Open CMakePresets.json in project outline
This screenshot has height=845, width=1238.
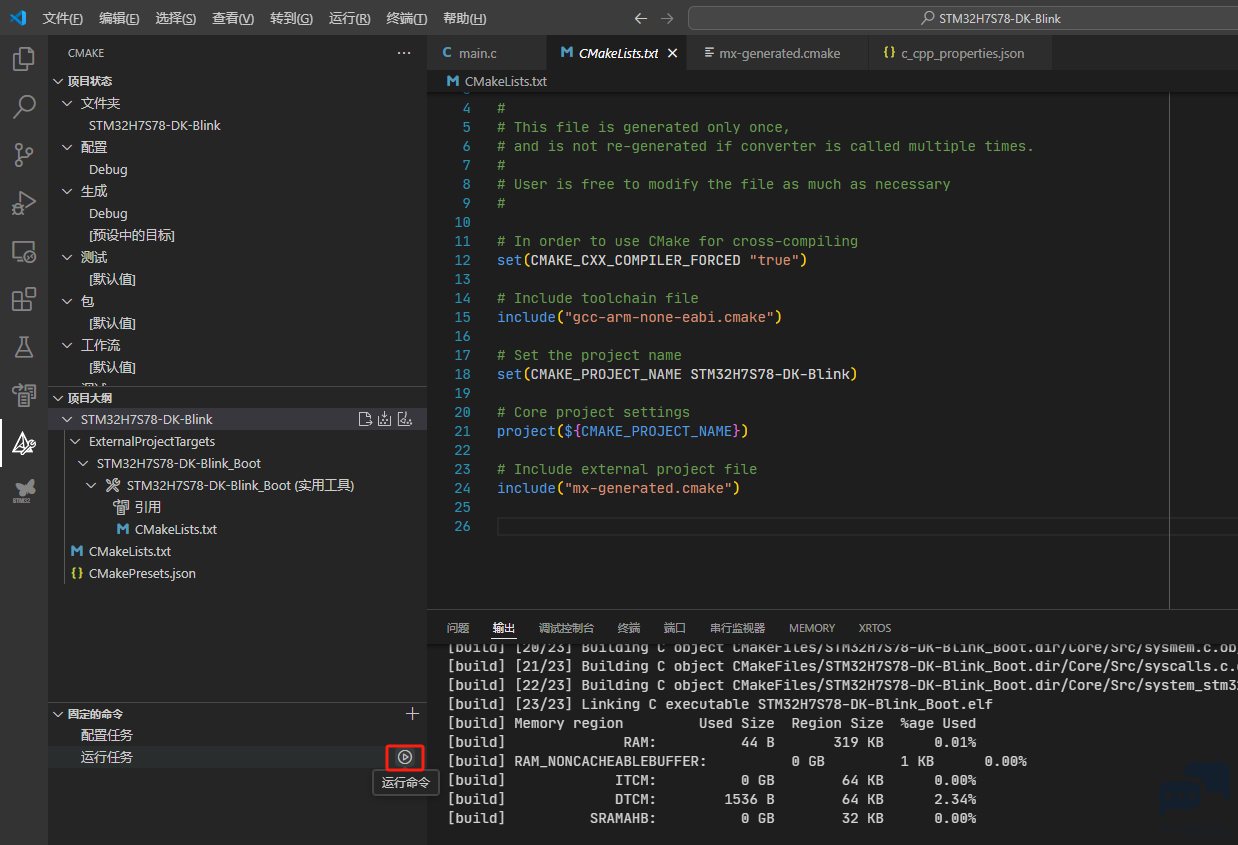pyautogui.click(x=142, y=573)
